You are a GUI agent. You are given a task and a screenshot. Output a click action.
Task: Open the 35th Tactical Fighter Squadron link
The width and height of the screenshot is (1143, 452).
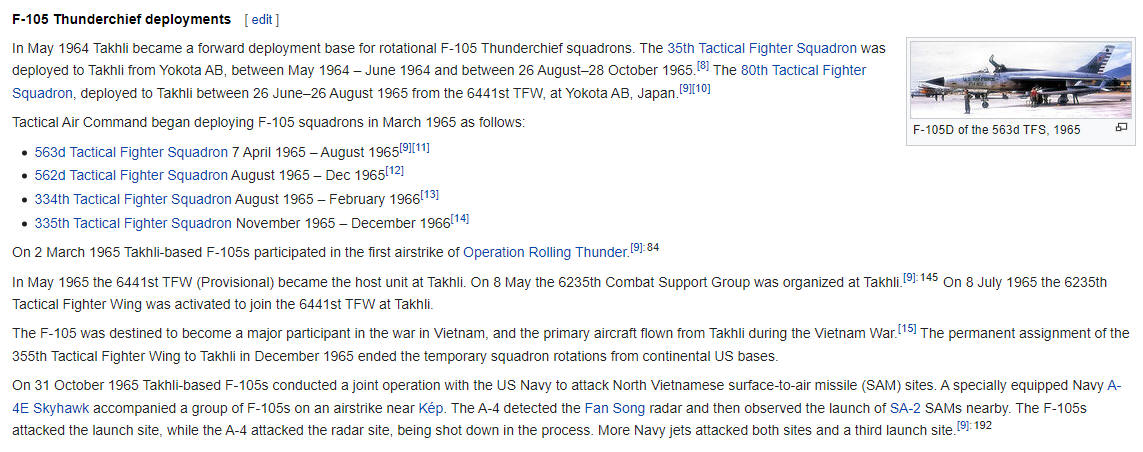click(x=762, y=49)
